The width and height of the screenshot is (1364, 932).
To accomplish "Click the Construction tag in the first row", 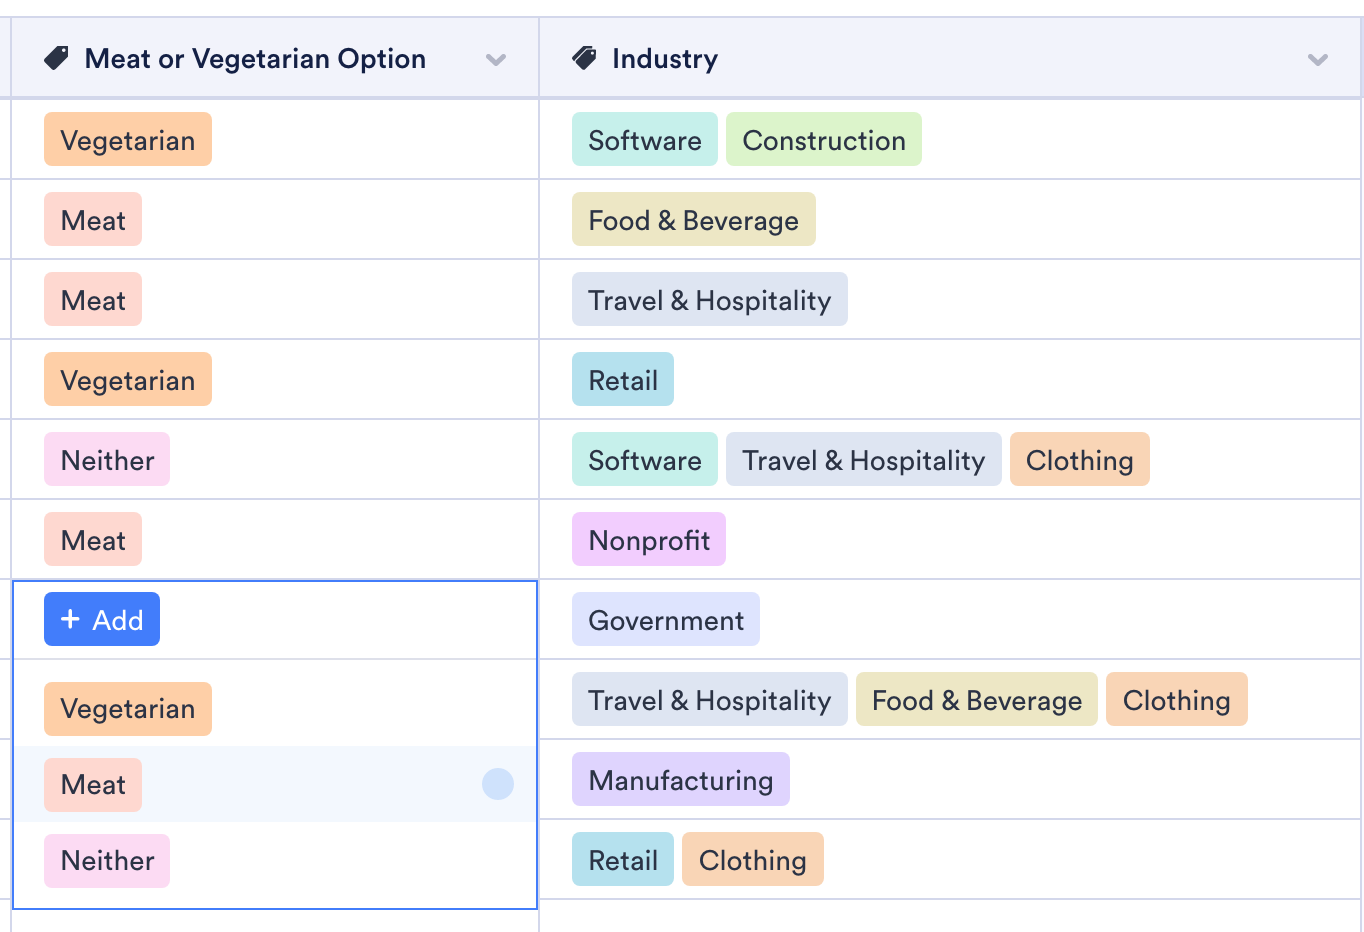I will [823, 140].
